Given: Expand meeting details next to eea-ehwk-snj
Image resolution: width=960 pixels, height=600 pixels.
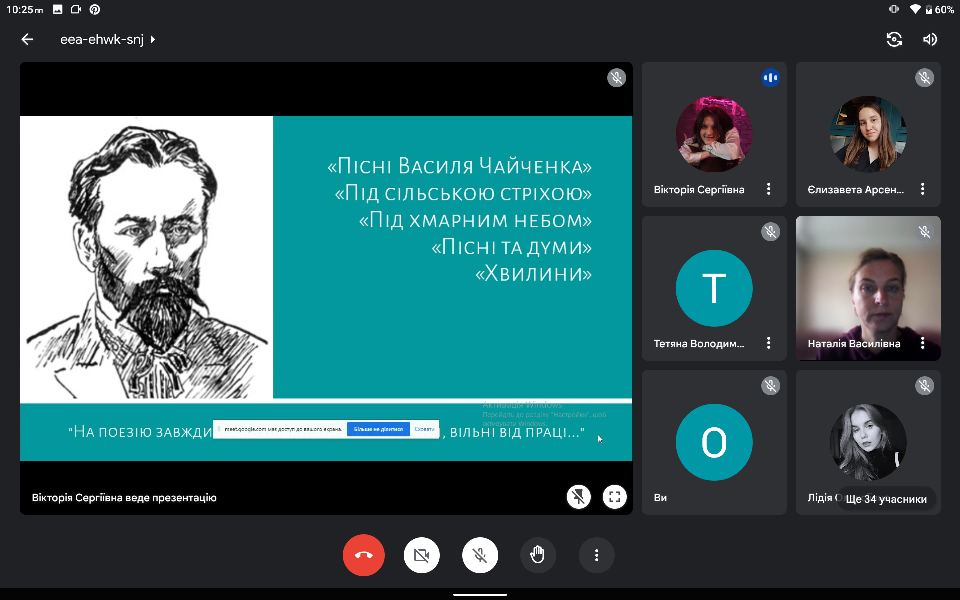Looking at the screenshot, I should (x=153, y=40).
